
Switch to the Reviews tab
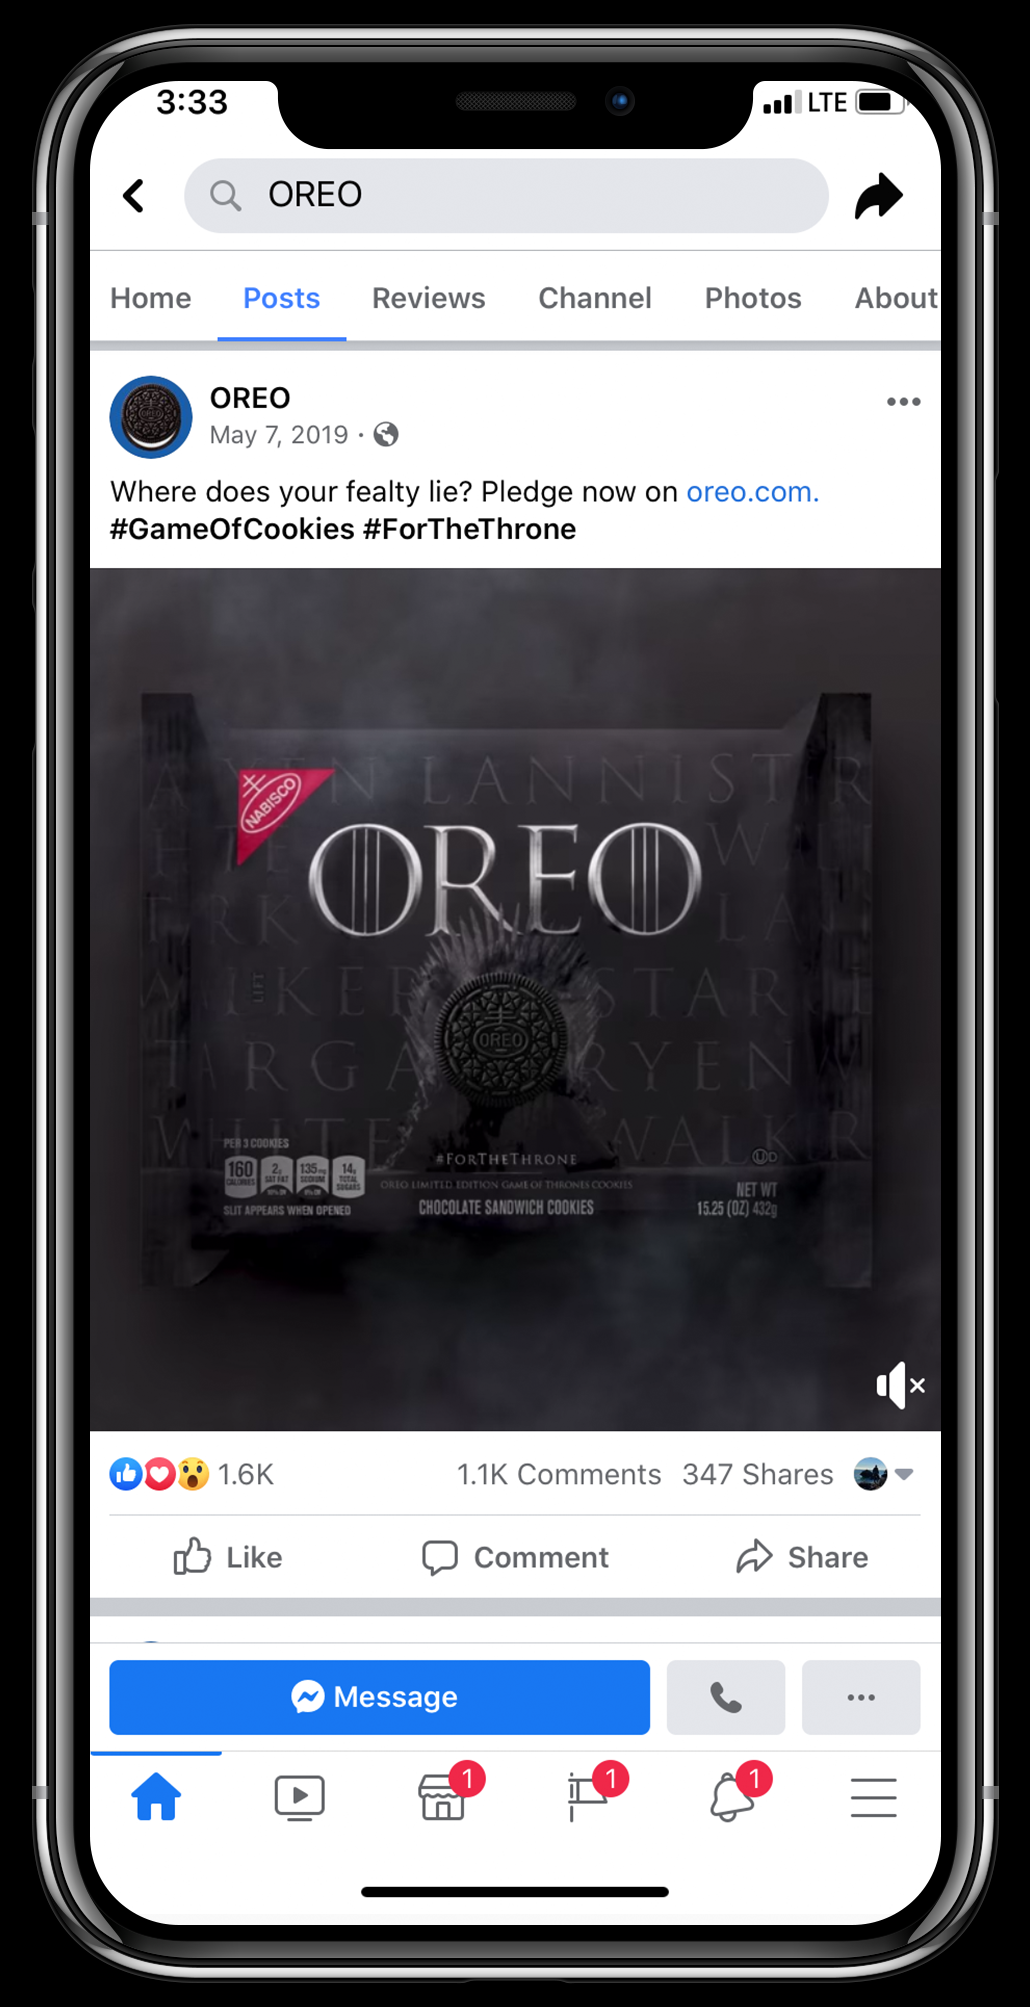point(429,298)
